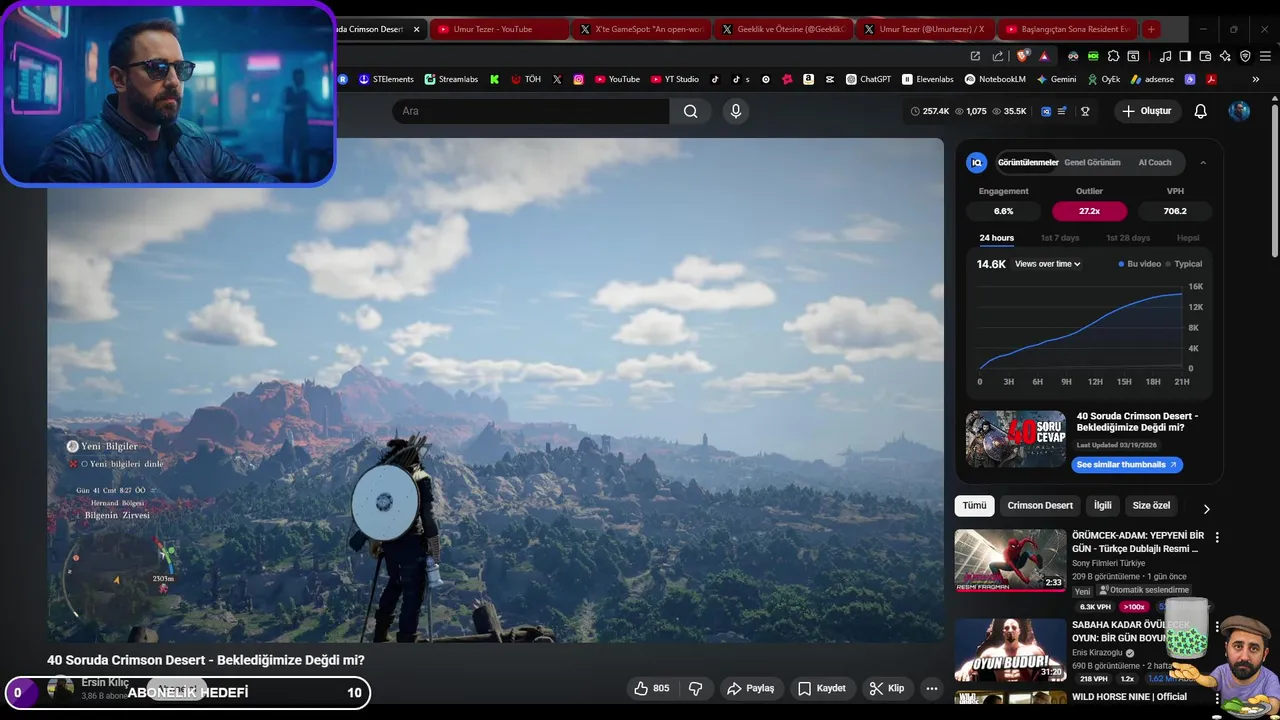The width and height of the screenshot is (1280, 720).
Task: Open the account avatar menu
Action: (x=1239, y=111)
